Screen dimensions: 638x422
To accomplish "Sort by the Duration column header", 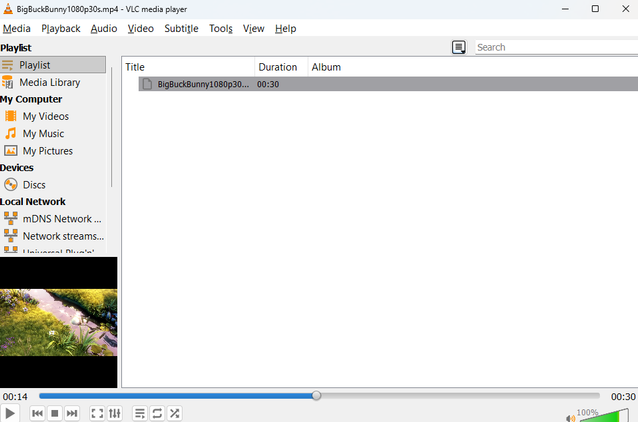I will [x=281, y=67].
